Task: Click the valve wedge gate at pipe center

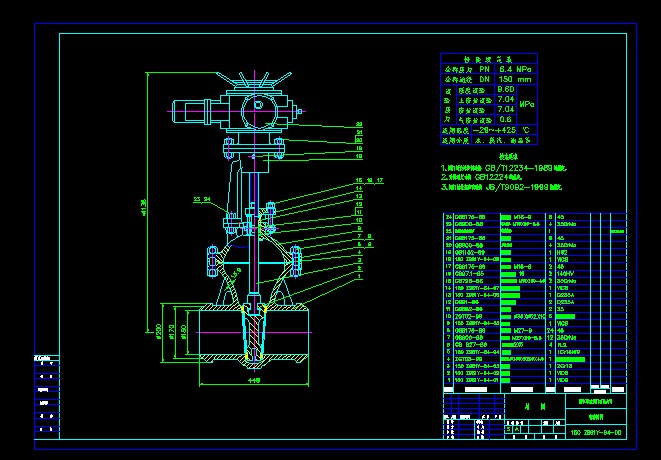Action: tap(257, 334)
